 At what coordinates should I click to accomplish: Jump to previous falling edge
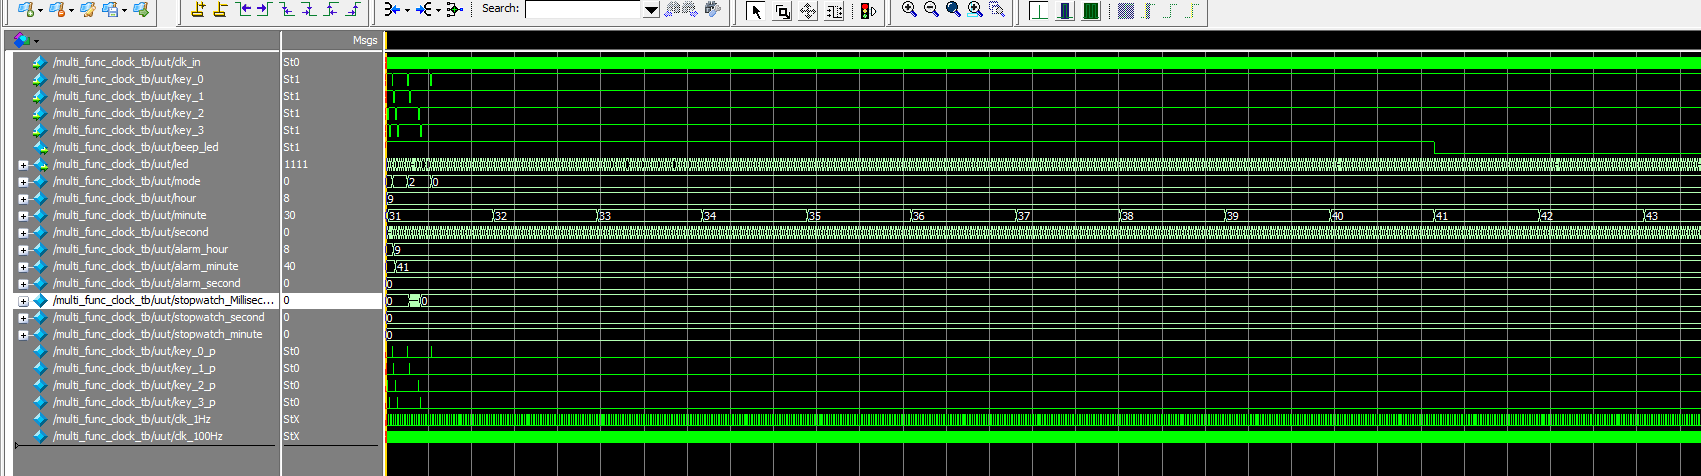click(287, 9)
